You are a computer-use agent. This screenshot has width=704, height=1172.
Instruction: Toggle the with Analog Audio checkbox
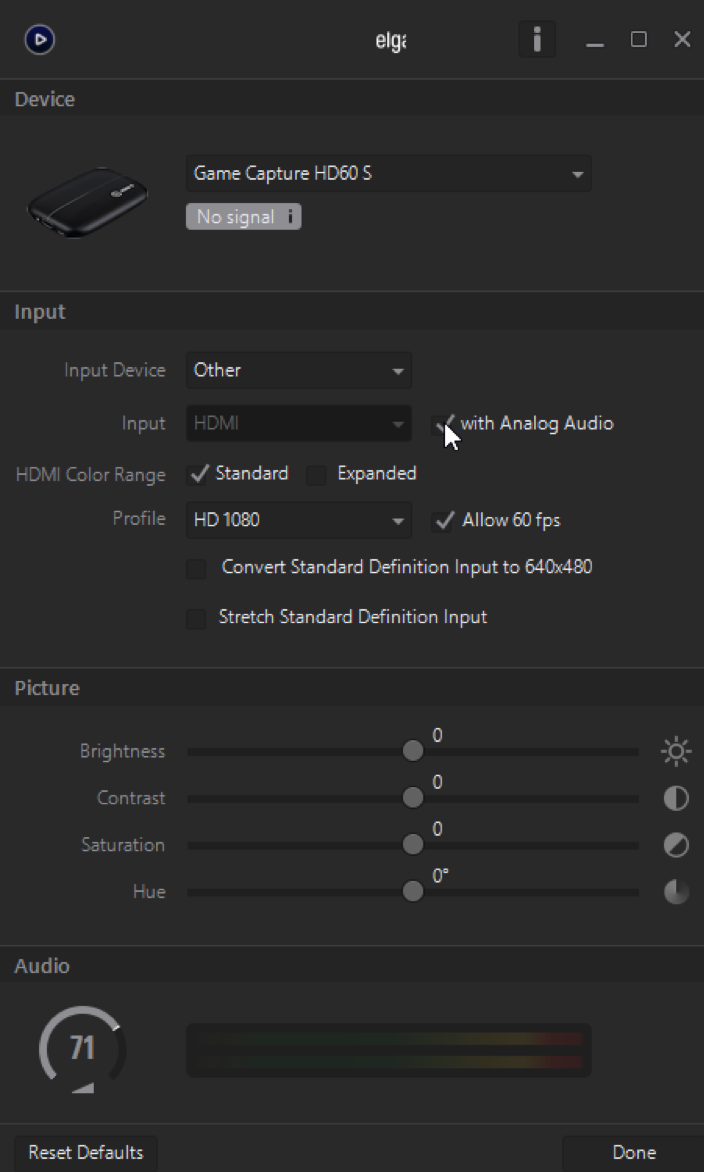pyautogui.click(x=441, y=425)
